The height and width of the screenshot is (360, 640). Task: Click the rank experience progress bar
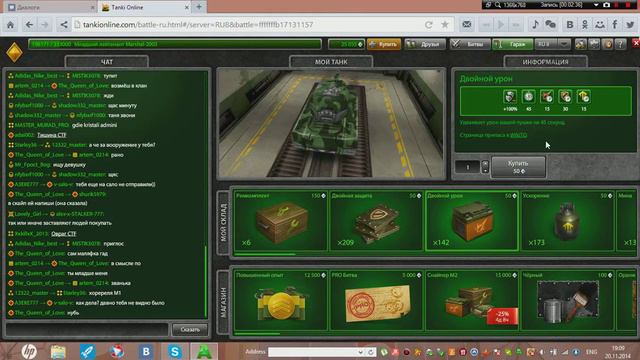175,44
